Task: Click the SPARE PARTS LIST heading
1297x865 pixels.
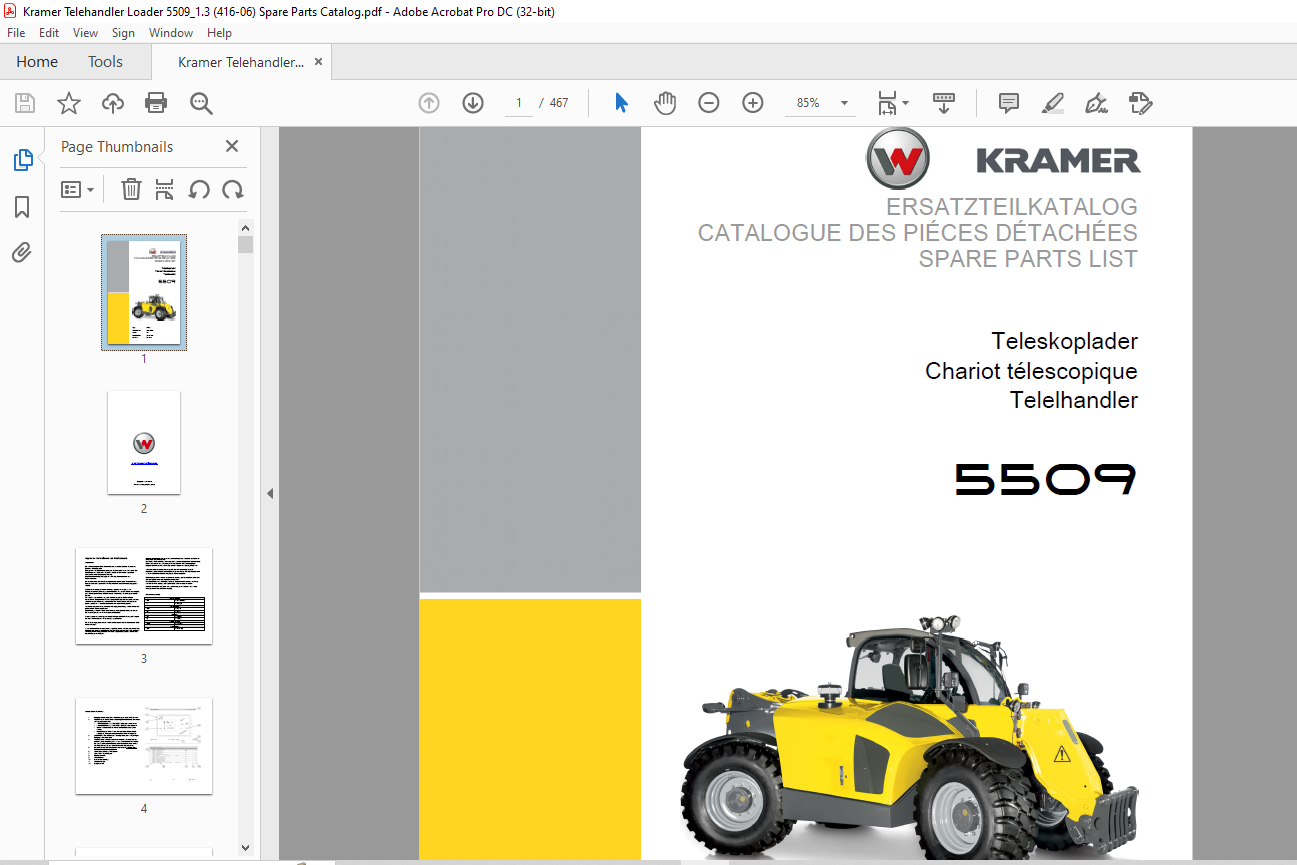Action: click(1028, 259)
